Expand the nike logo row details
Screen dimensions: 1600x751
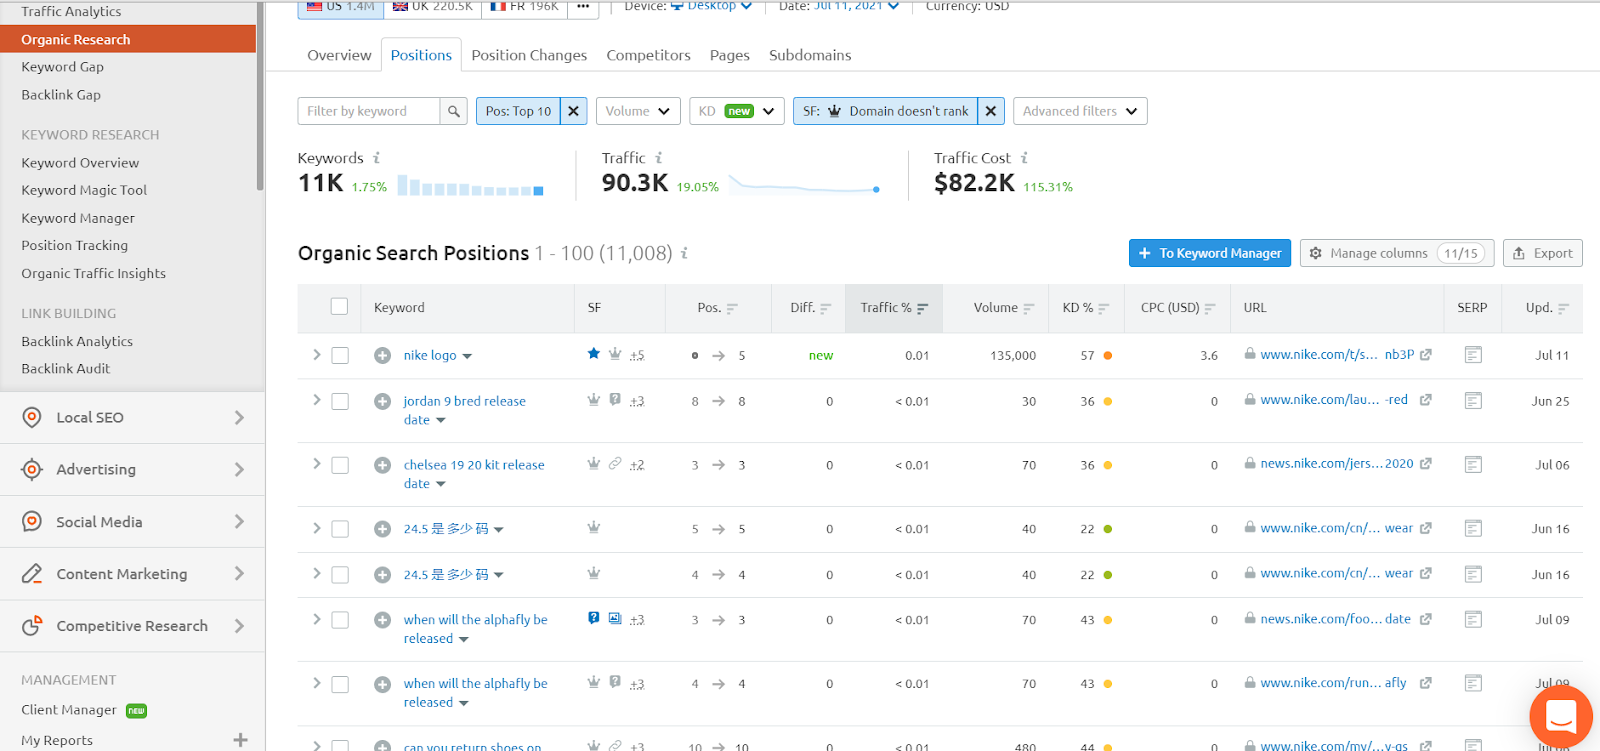pos(316,354)
